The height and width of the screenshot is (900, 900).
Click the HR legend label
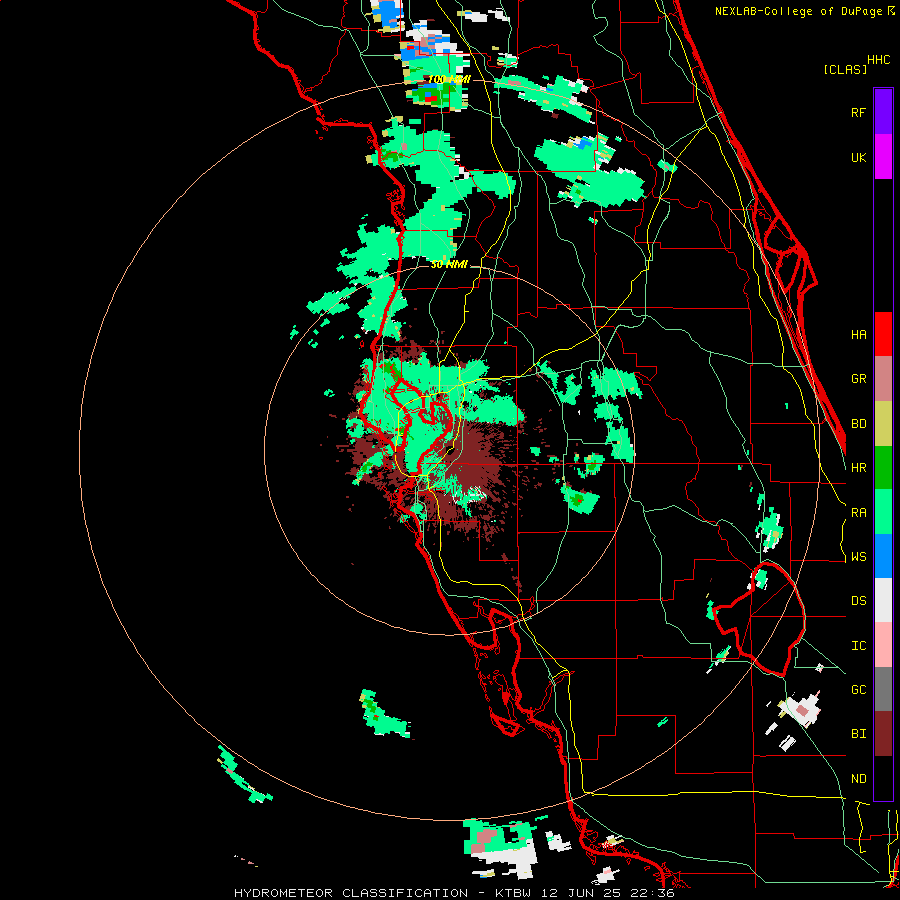(x=858, y=468)
